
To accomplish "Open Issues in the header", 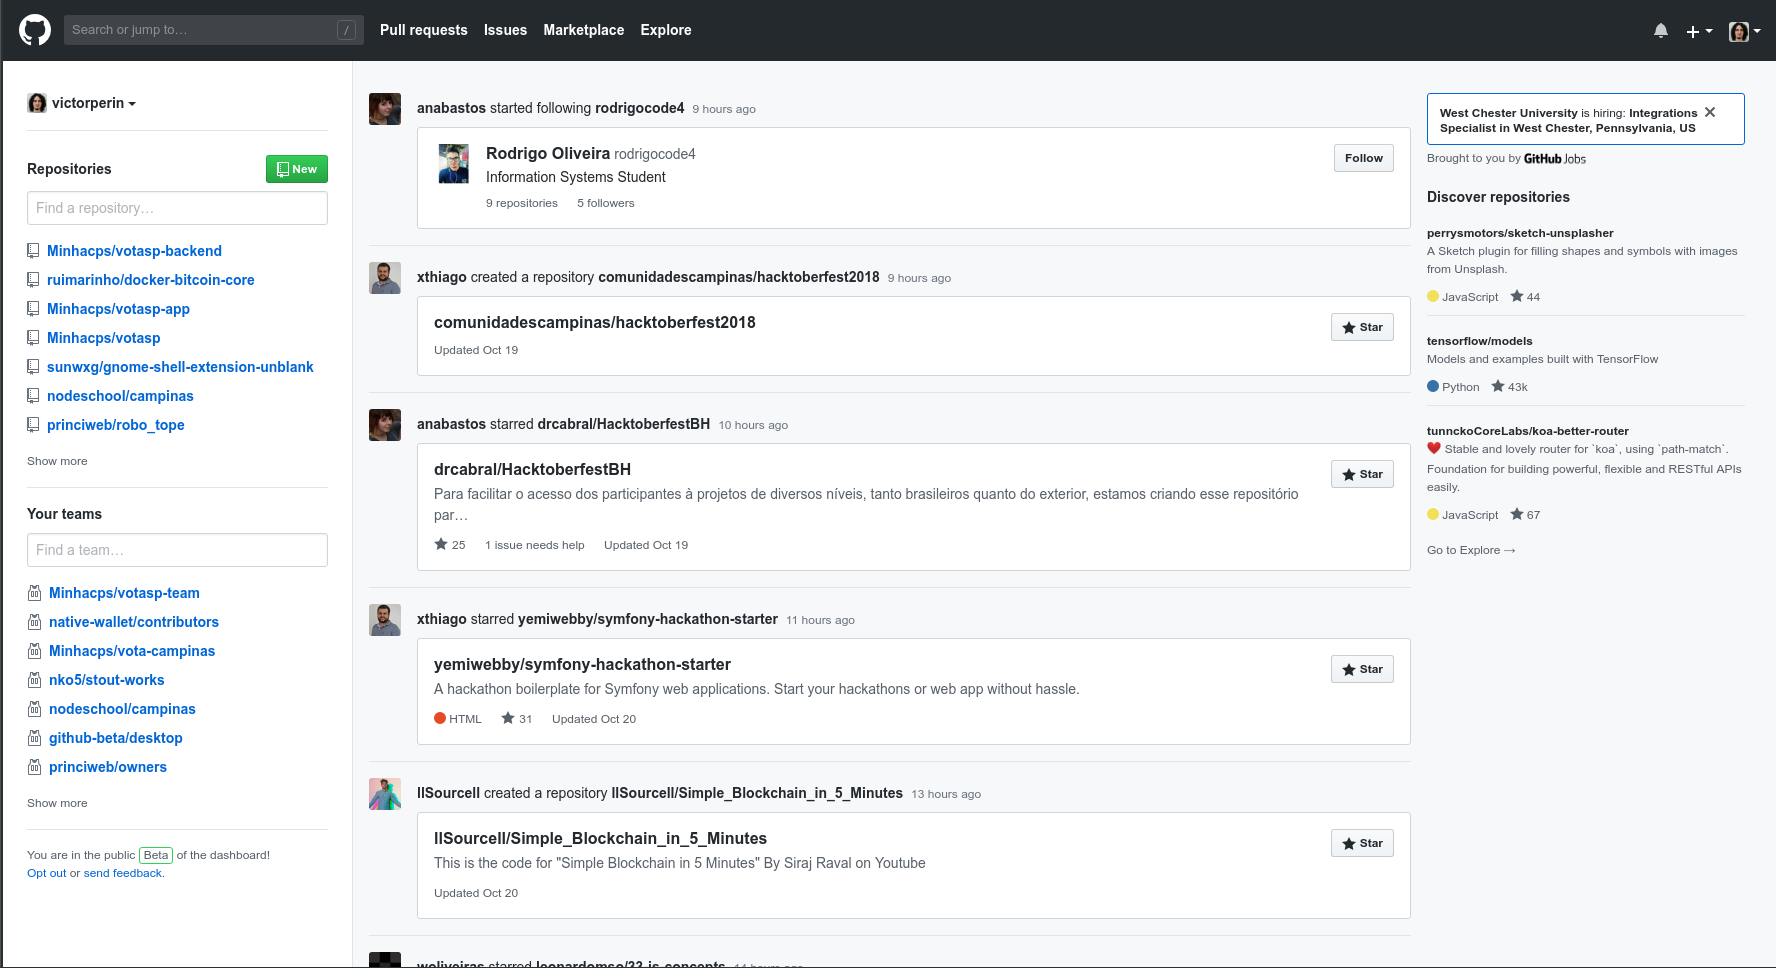I will [x=505, y=30].
